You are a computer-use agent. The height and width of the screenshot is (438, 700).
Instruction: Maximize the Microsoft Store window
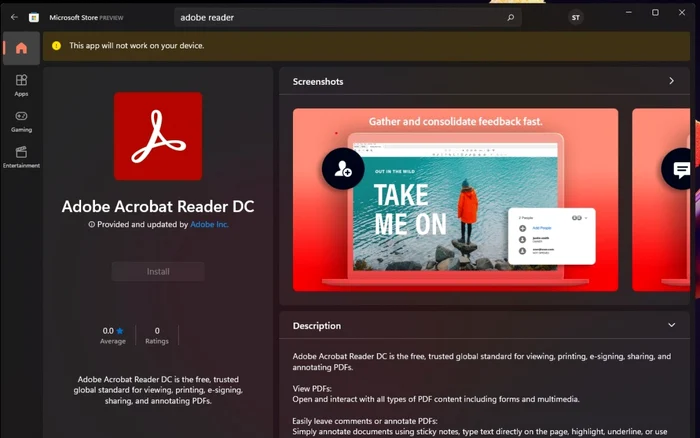(655, 13)
